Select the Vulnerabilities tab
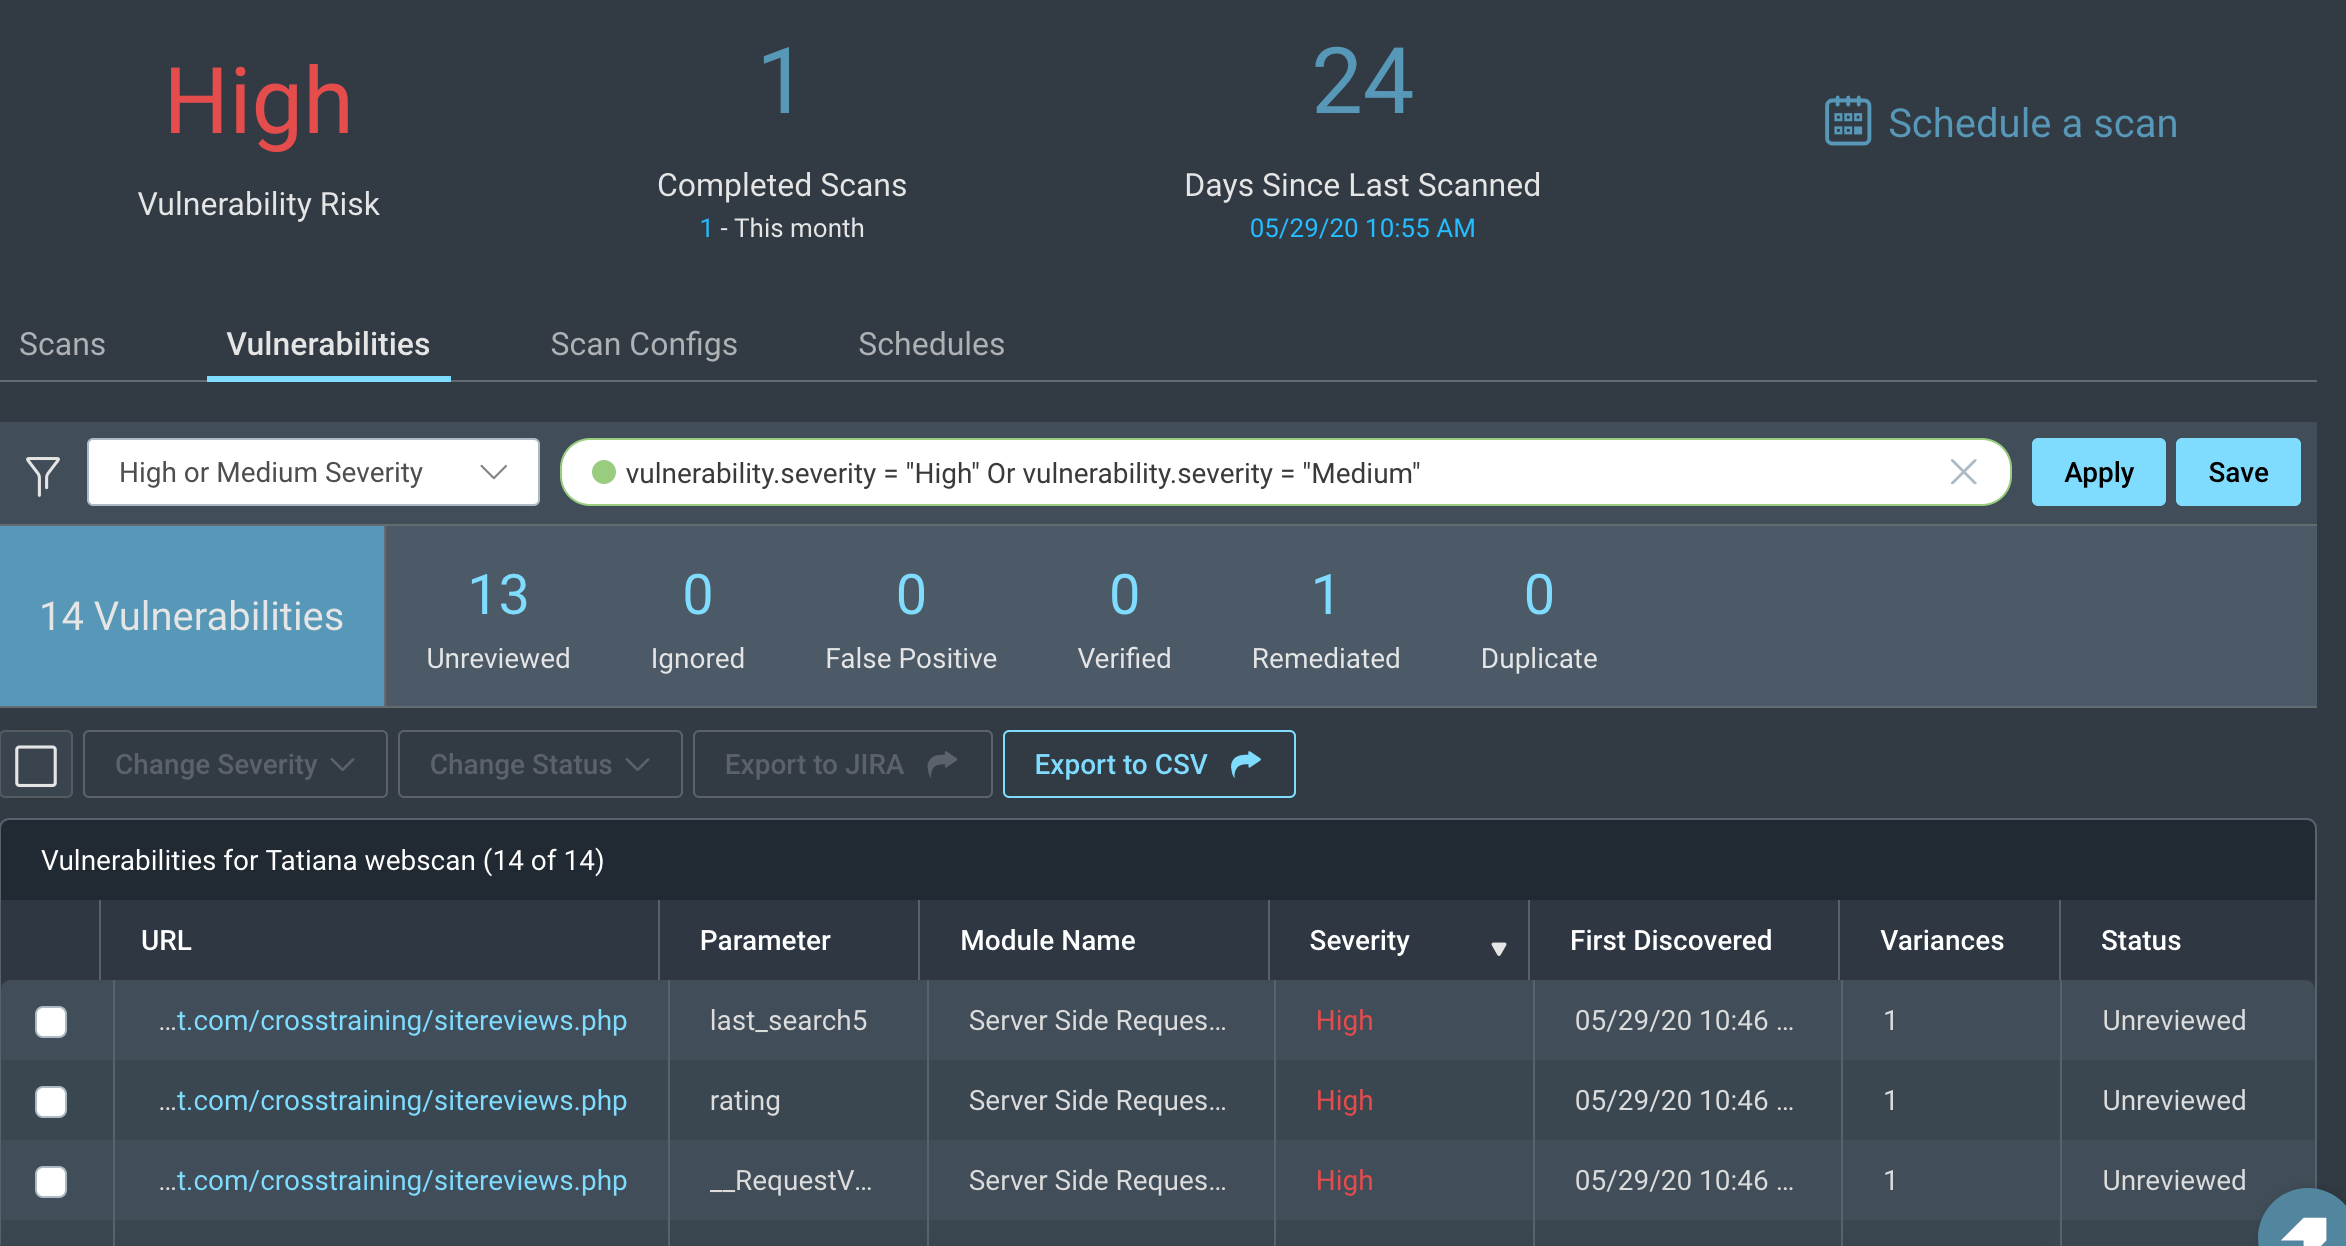 point(328,344)
